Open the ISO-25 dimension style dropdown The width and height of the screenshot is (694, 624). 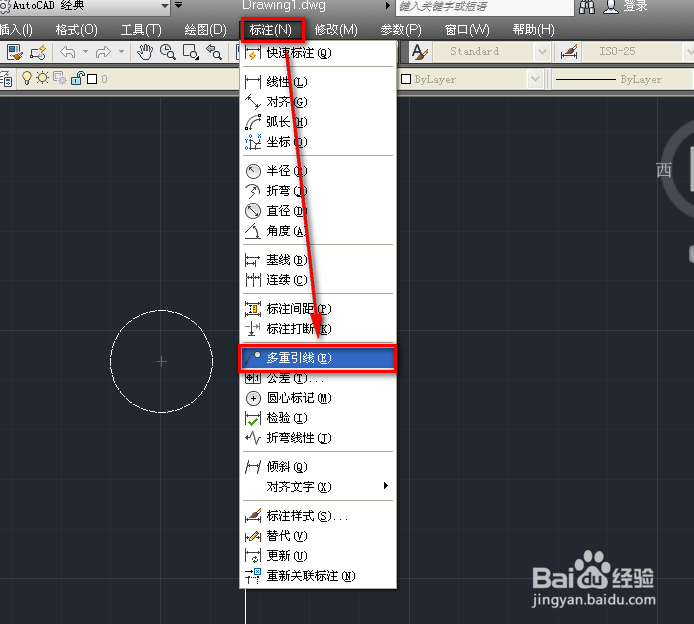tap(689, 52)
